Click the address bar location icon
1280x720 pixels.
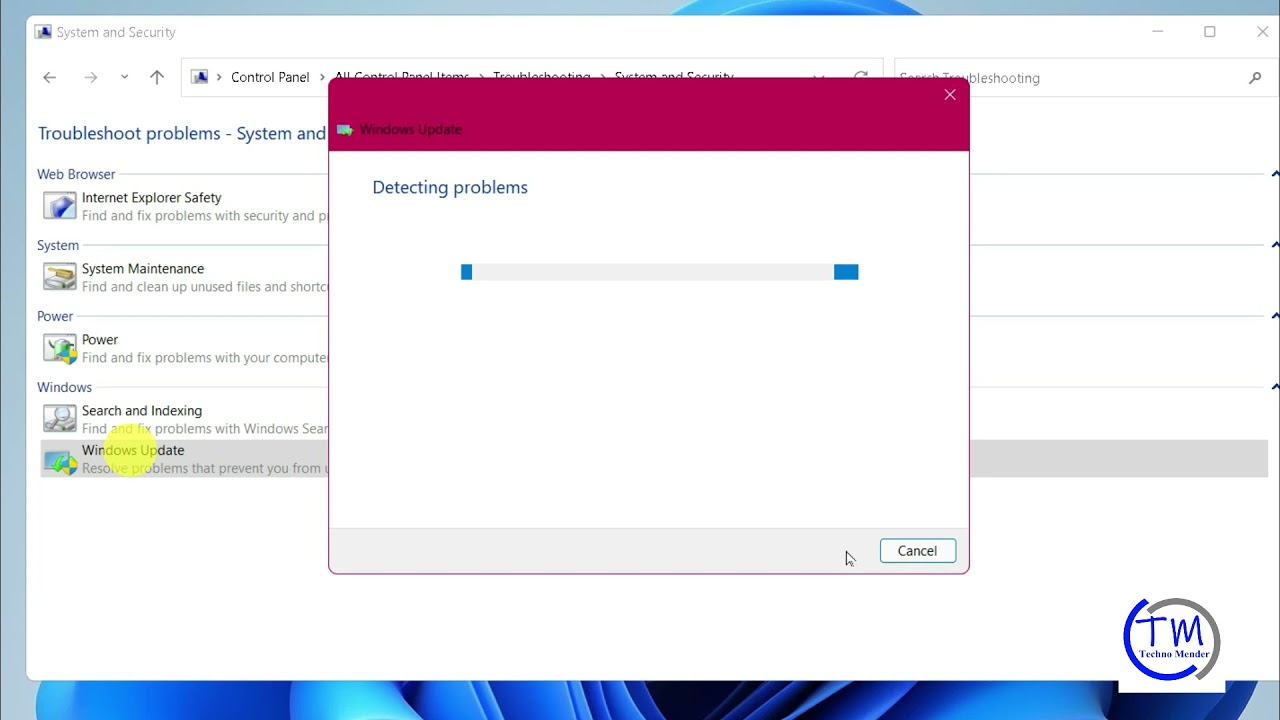click(x=200, y=77)
